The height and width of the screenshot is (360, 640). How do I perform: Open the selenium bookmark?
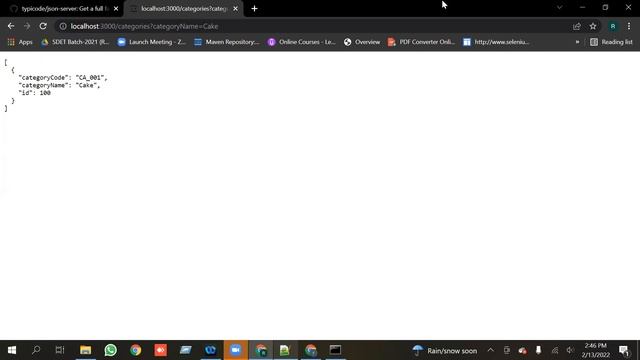pos(496,42)
